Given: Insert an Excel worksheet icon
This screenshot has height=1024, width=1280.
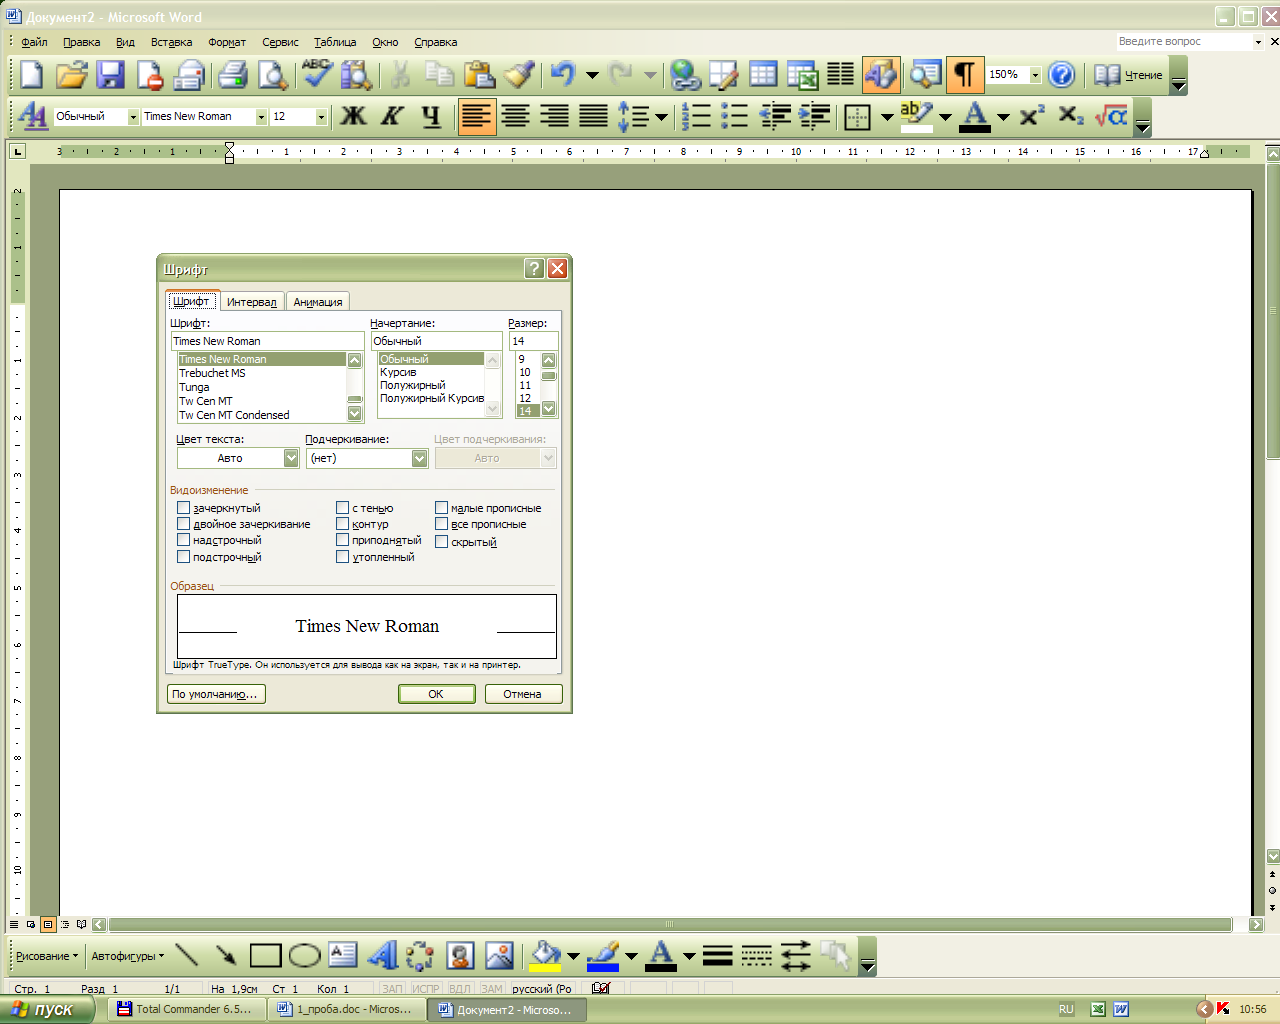Looking at the screenshot, I should coord(802,75).
